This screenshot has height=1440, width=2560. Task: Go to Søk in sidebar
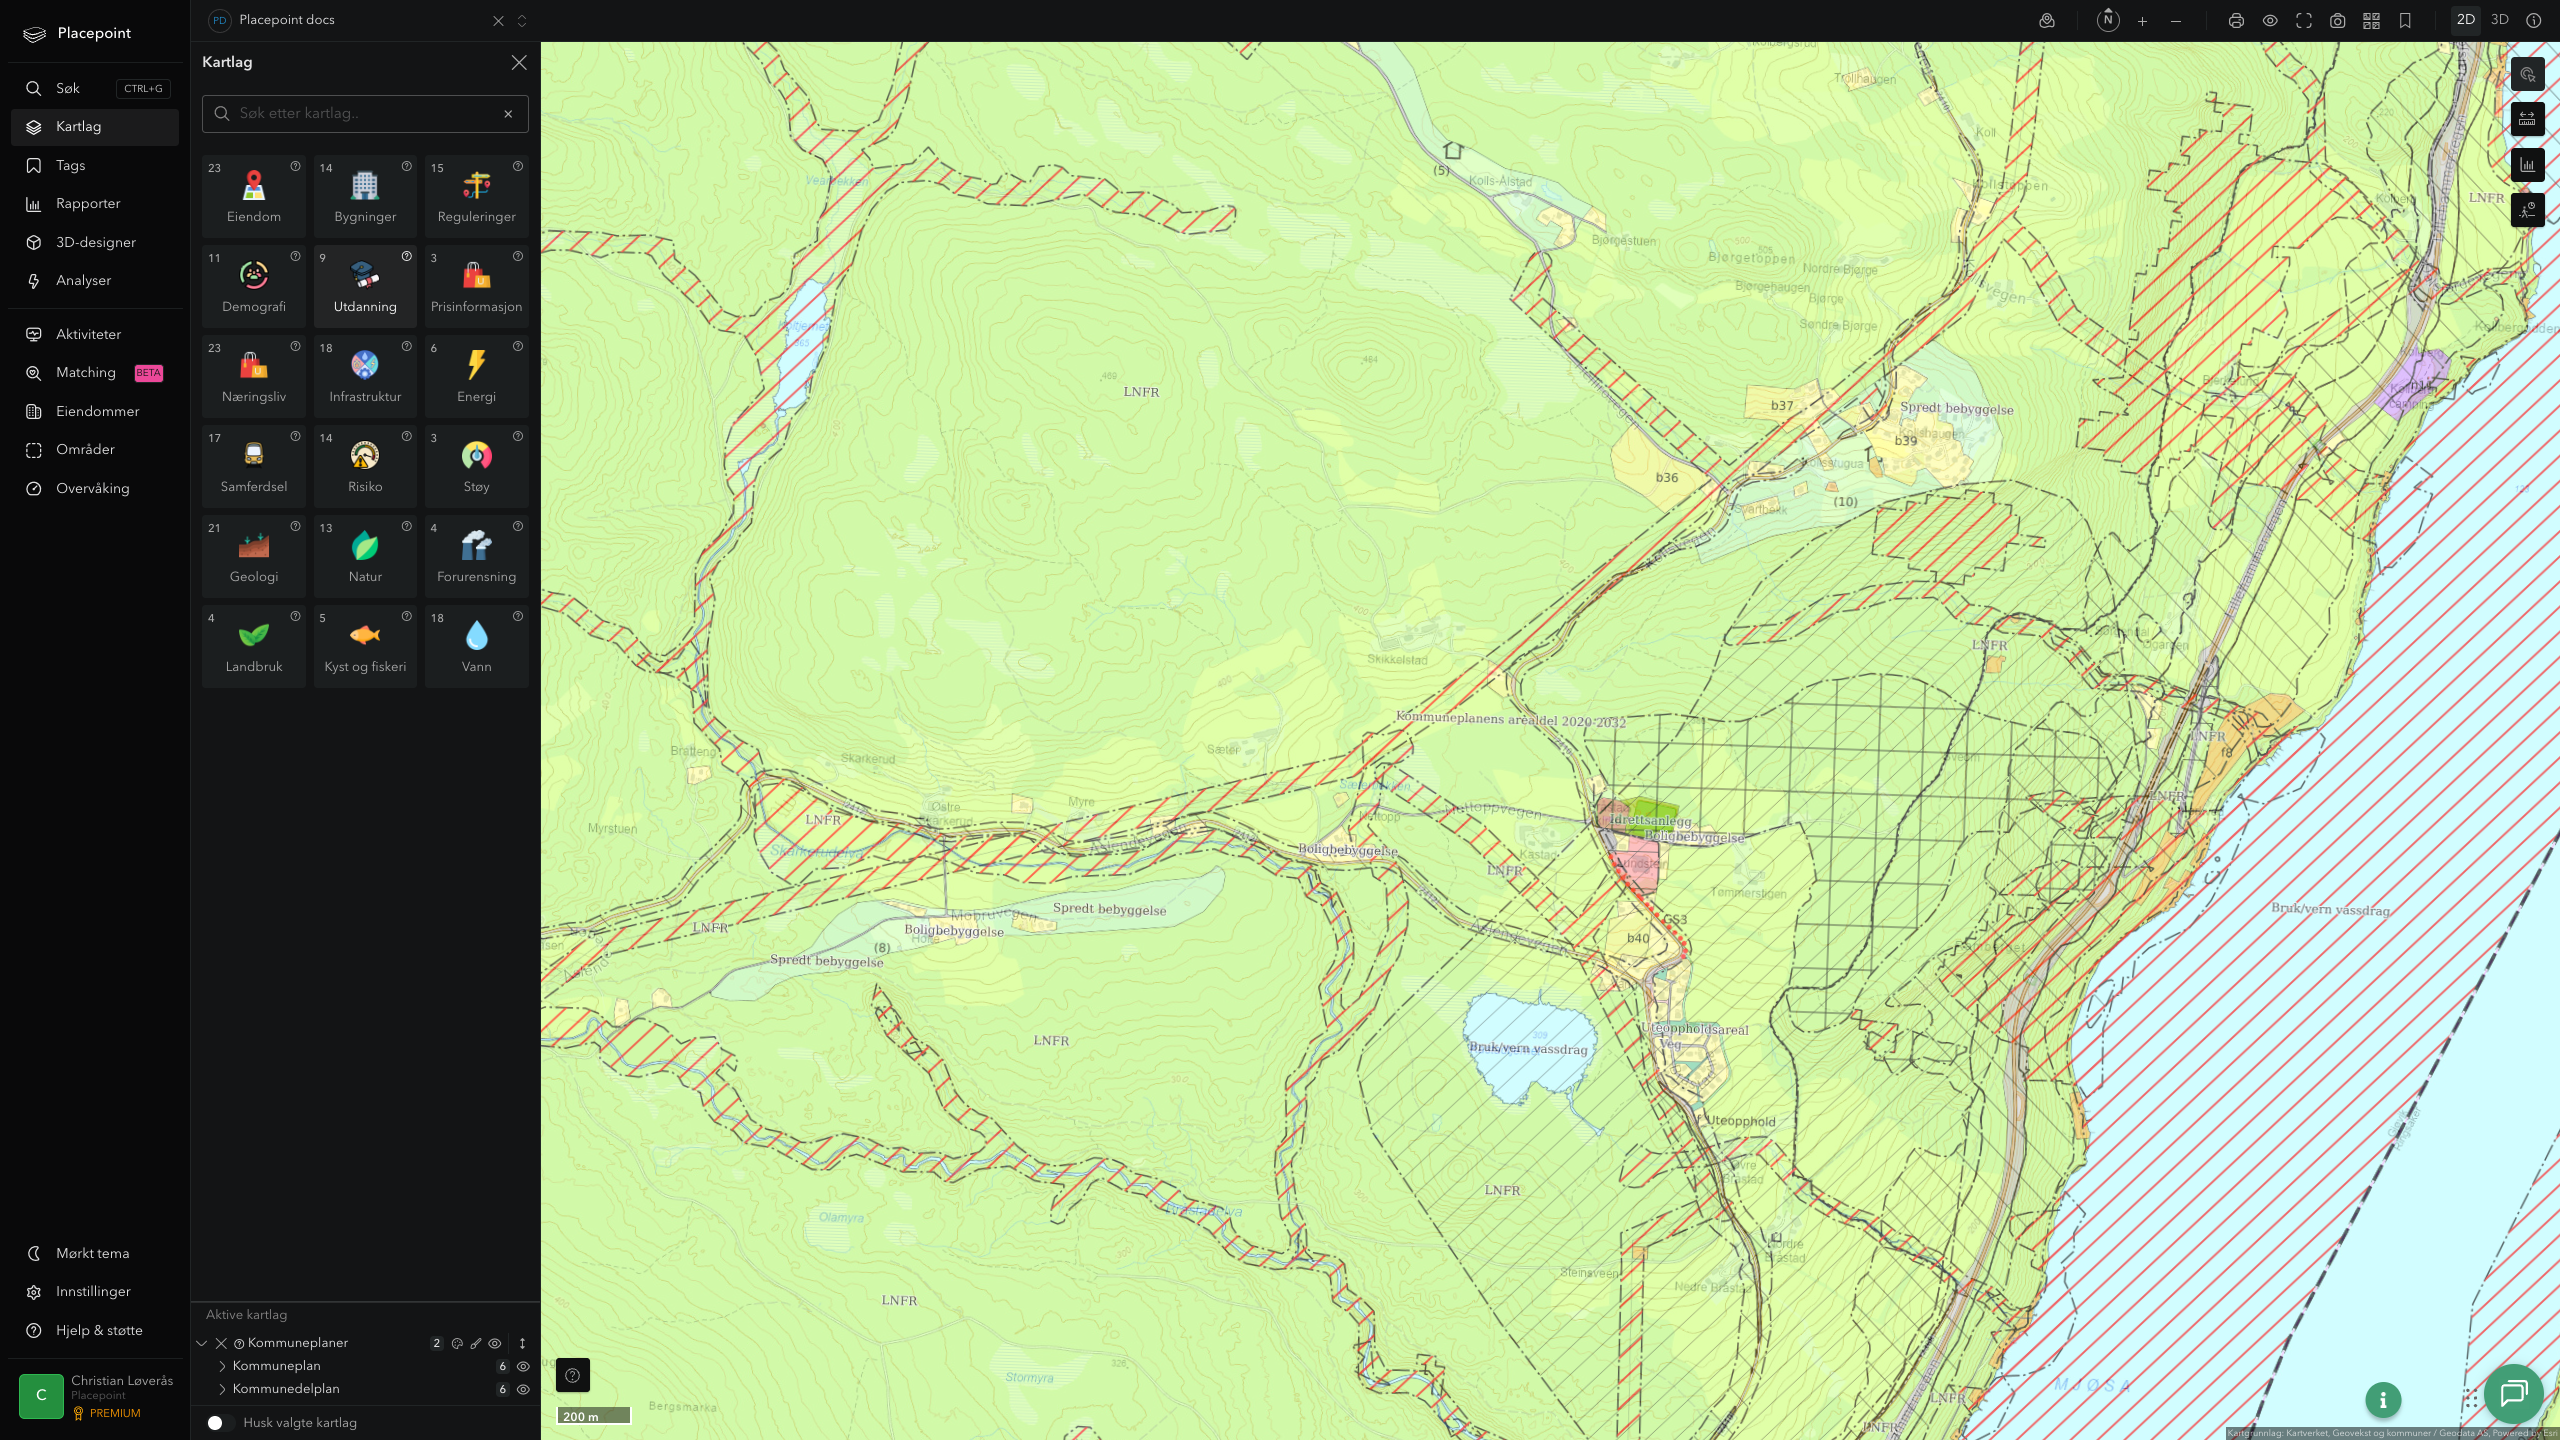(x=95, y=88)
